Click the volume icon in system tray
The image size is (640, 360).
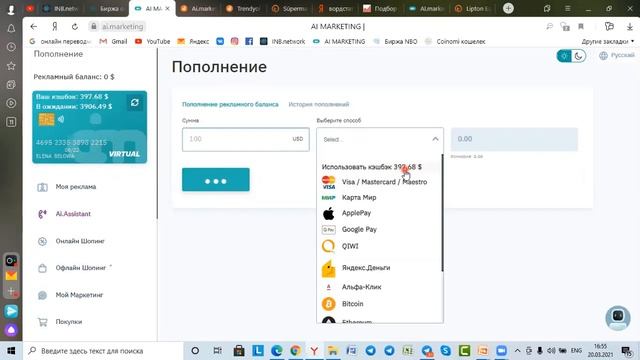pyautogui.click(x=551, y=351)
